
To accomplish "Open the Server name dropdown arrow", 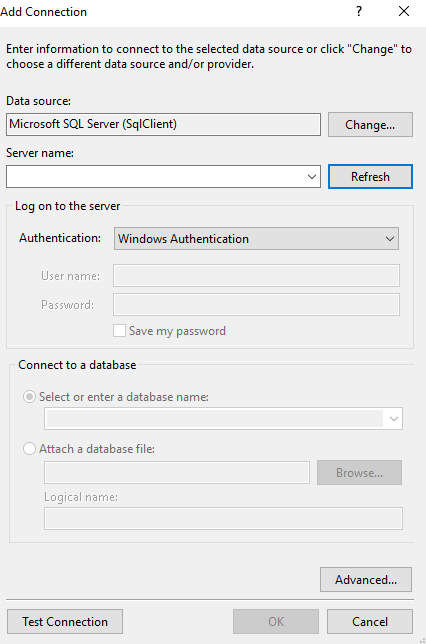I will click(x=312, y=177).
